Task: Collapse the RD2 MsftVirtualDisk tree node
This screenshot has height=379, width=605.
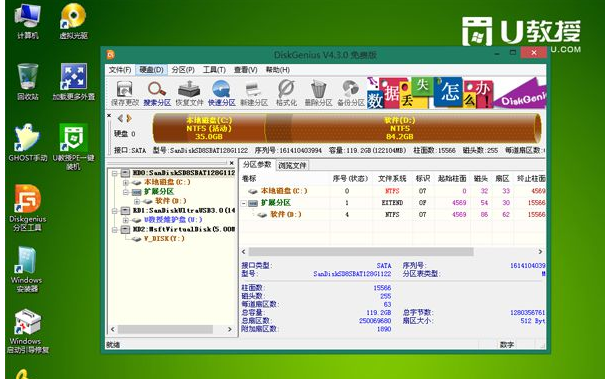Action: point(115,230)
